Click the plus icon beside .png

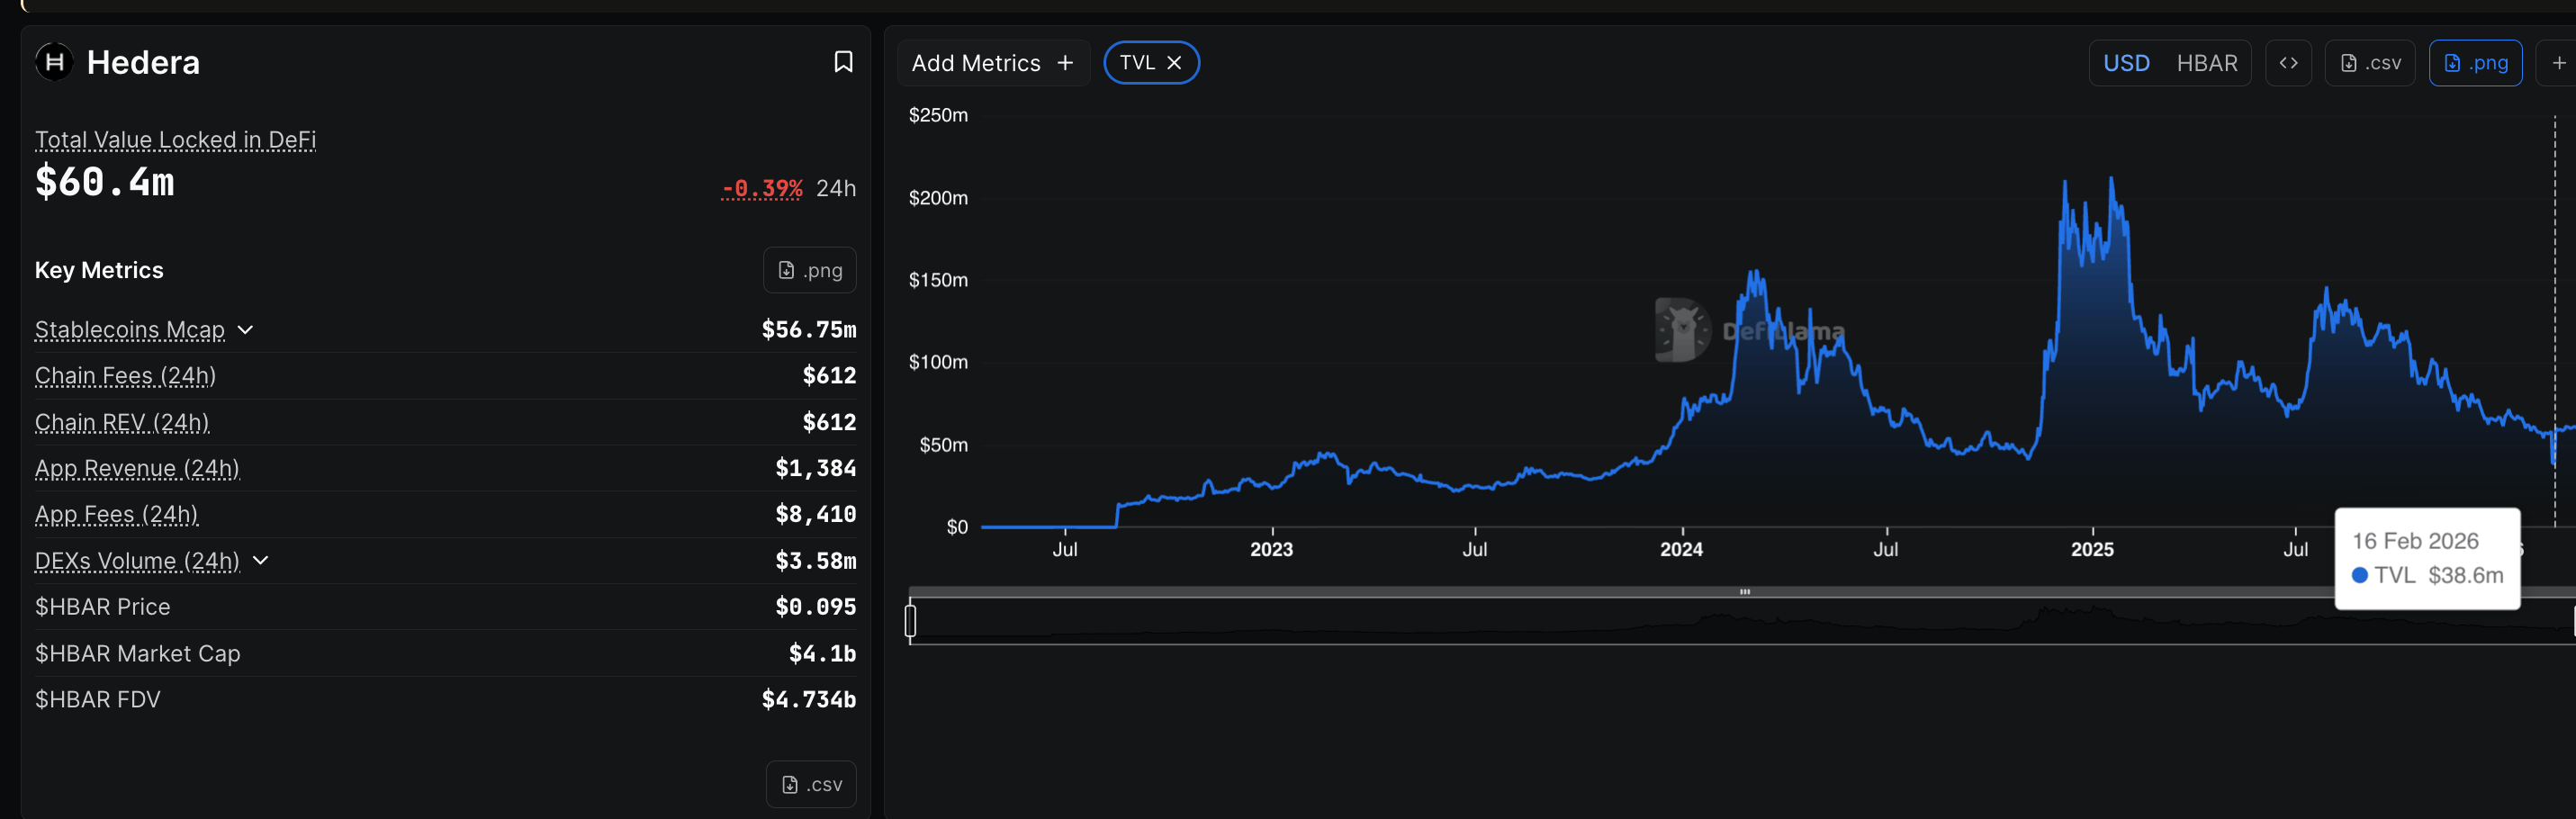click(x=2558, y=63)
